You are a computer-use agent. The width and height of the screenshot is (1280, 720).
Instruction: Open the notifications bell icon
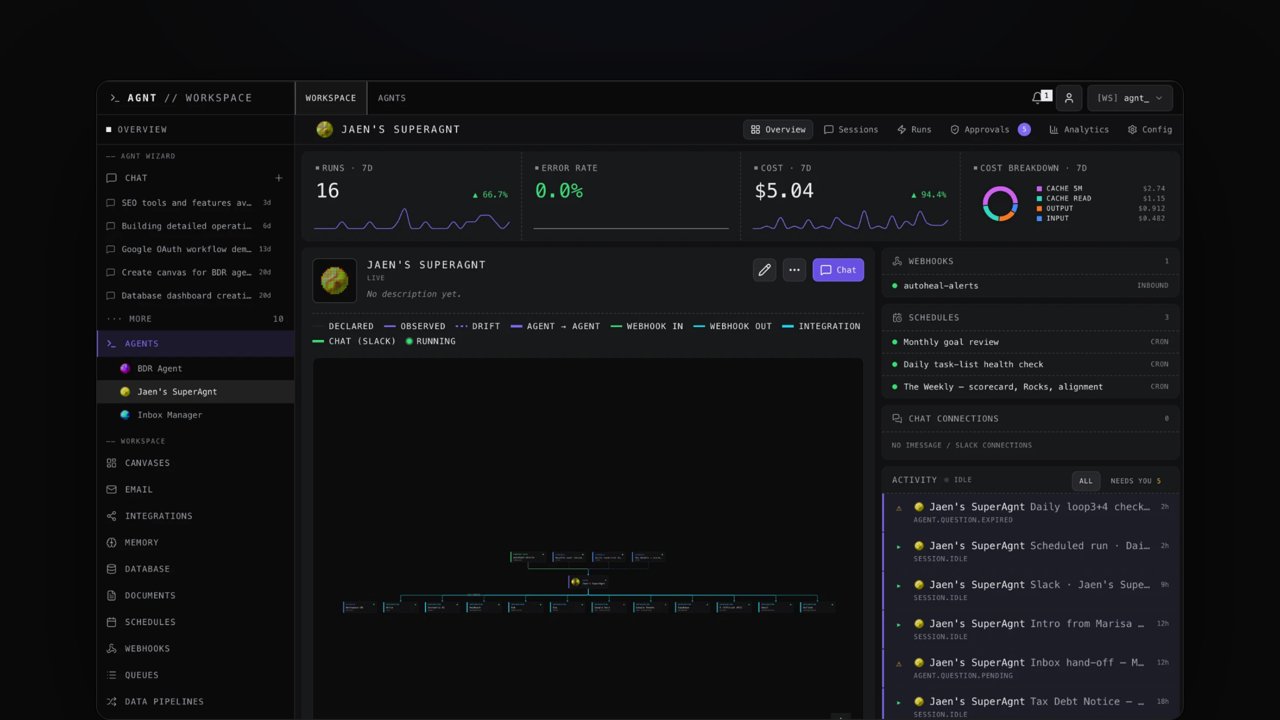1040,98
